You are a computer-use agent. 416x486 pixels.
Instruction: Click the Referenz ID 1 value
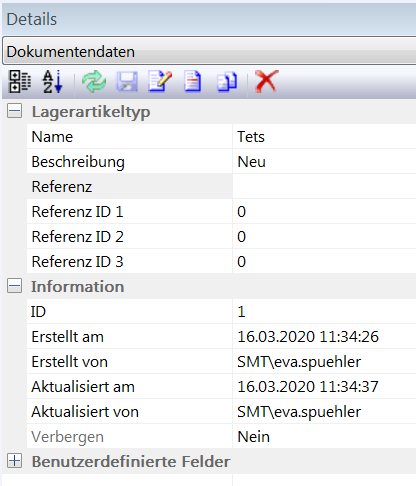(324, 212)
